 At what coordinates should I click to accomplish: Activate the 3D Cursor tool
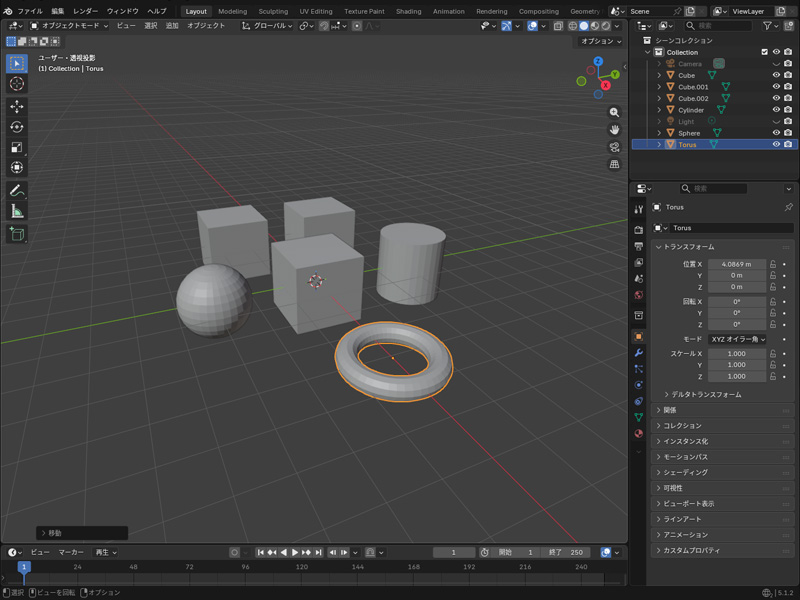click(17, 84)
